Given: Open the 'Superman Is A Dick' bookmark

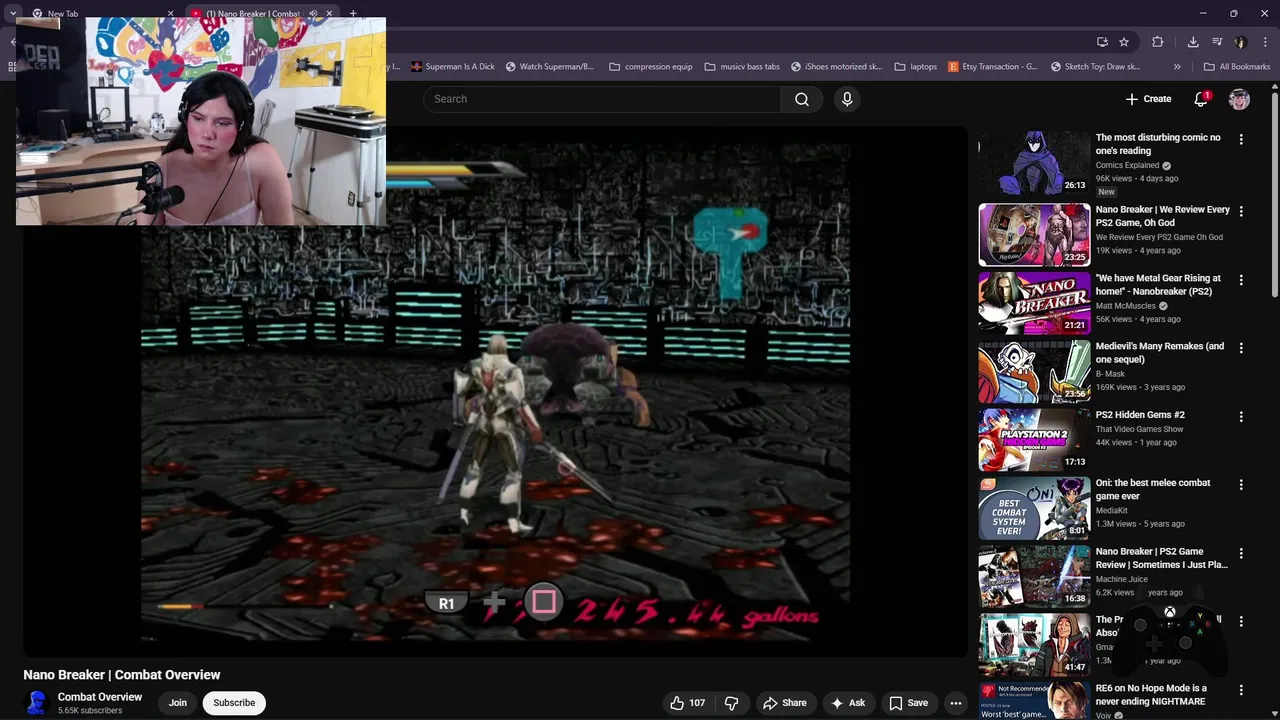Looking at the screenshot, I should [x=453, y=67].
